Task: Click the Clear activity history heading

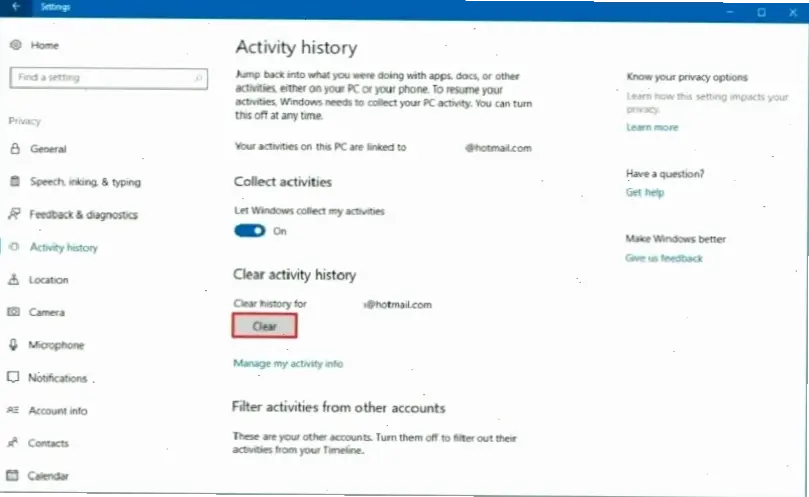Action: tap(295, 275)
